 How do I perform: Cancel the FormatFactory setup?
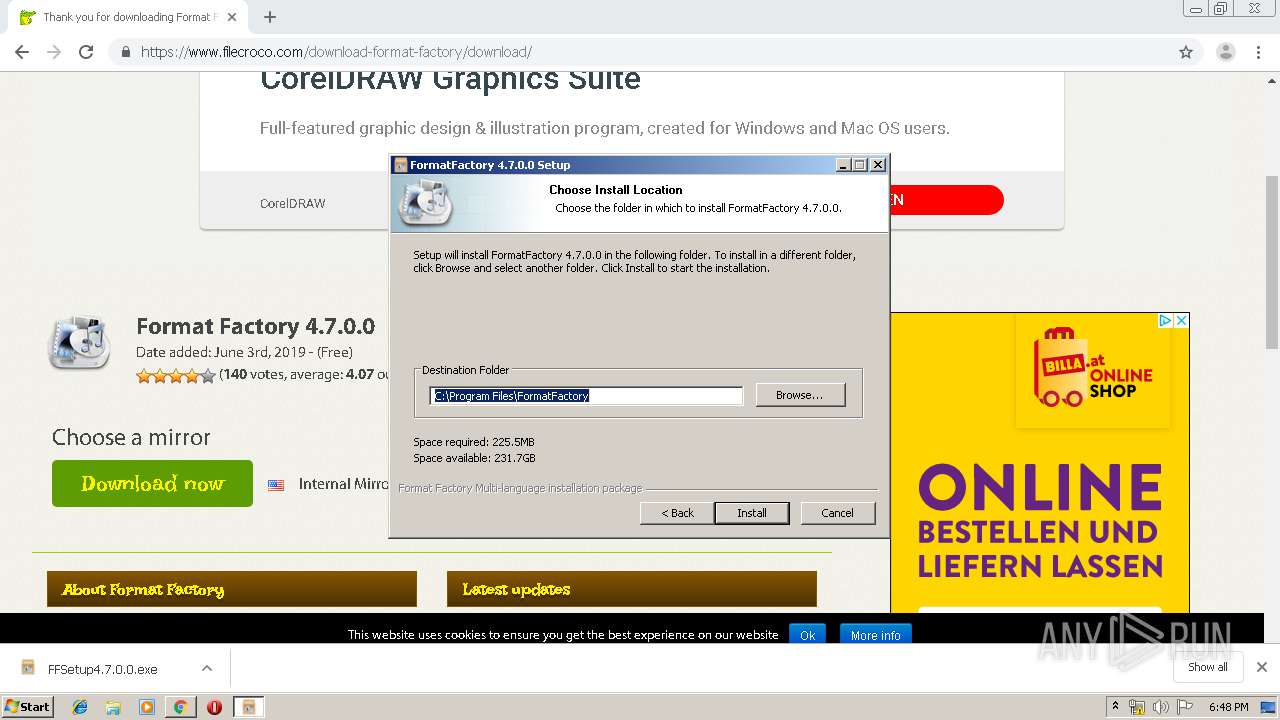coord(838,513)
